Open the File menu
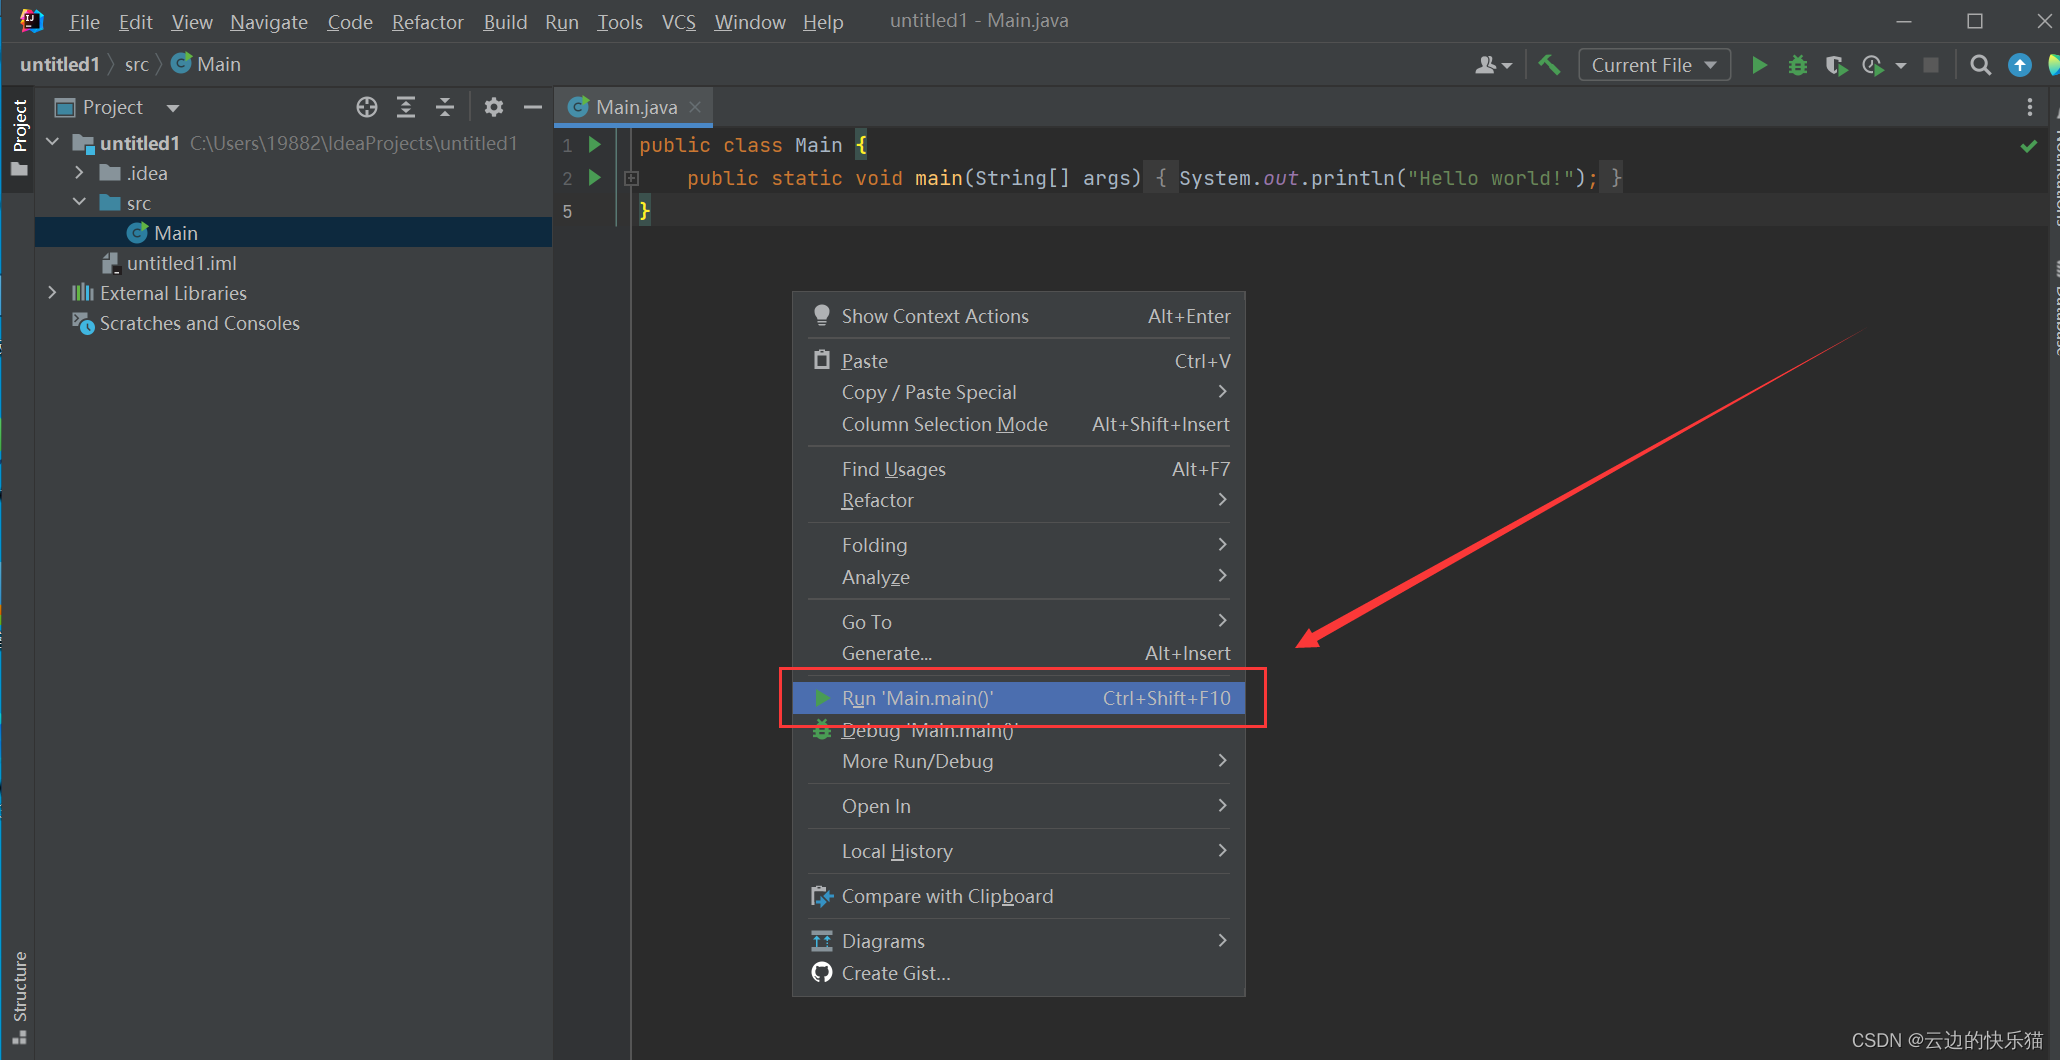 pyautogui.click(x=84, y=22)
